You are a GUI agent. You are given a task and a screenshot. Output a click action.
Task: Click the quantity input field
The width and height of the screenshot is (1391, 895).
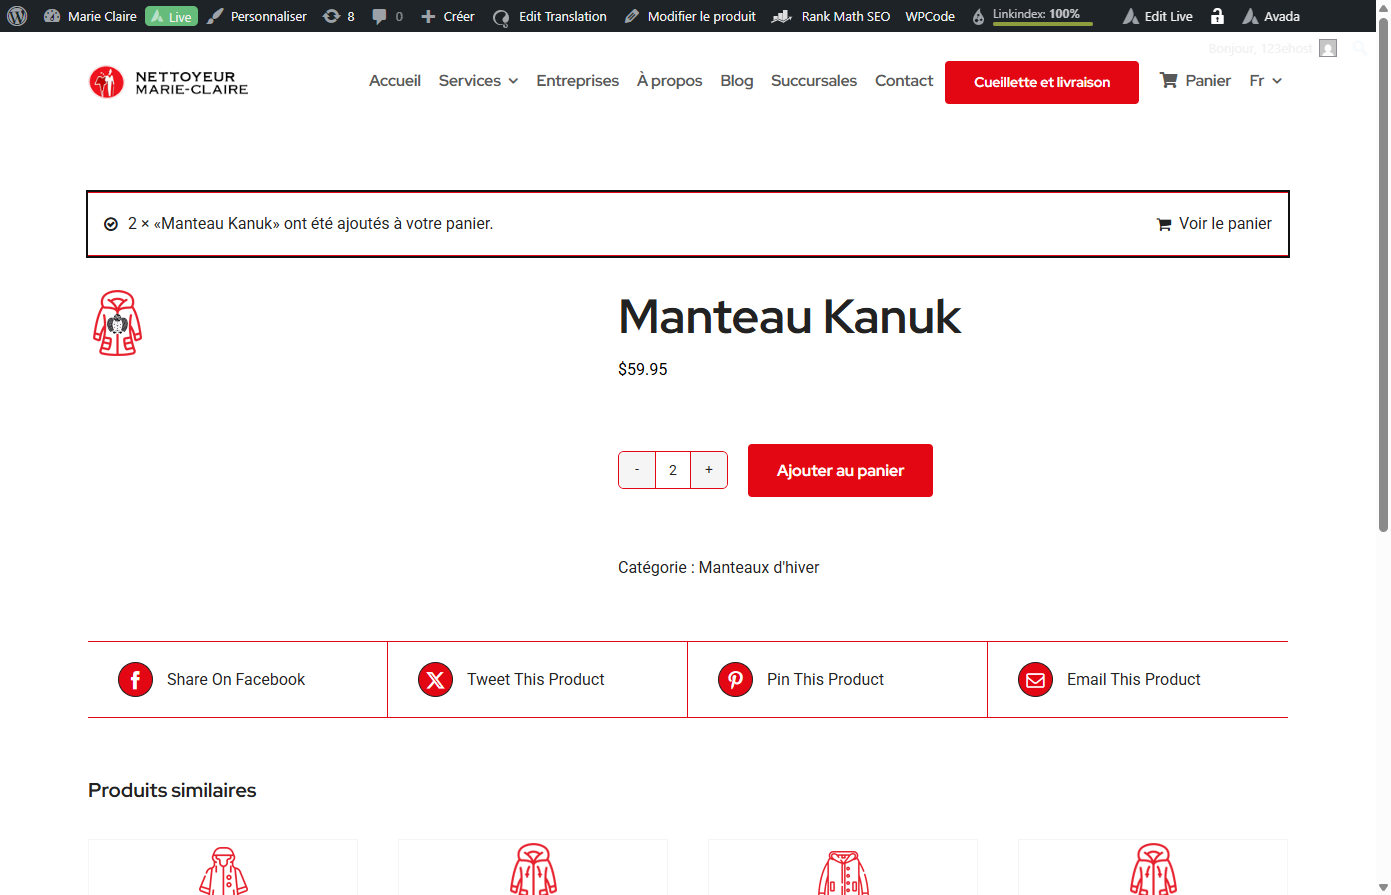coord(673,470)
